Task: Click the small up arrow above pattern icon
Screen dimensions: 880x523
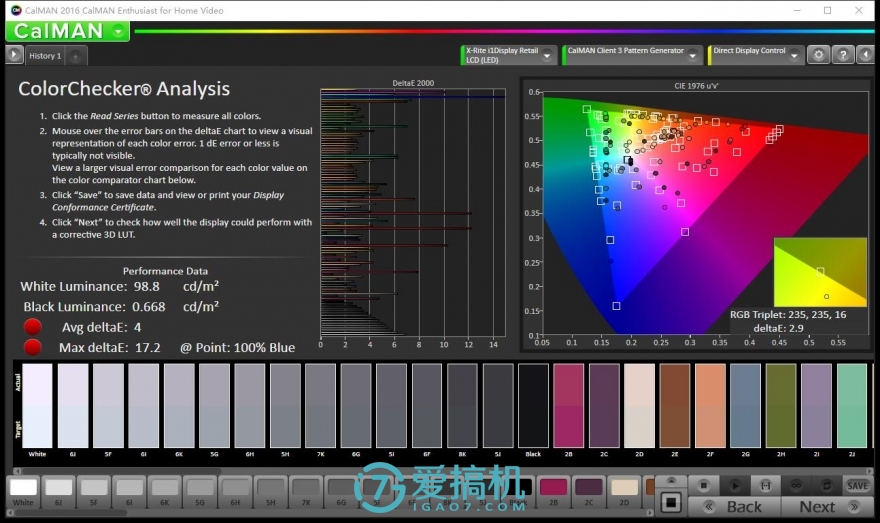Action: tap(671, 481)
